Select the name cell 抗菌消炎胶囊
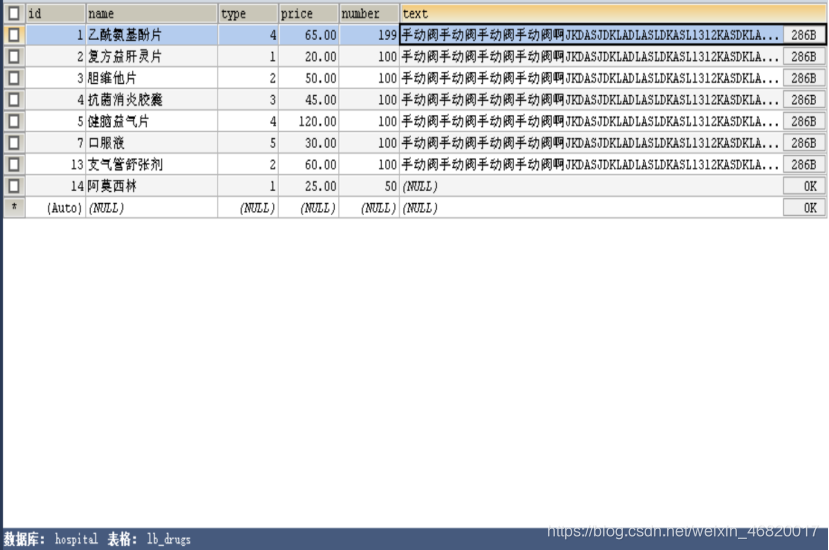 (x=151, y=99)
